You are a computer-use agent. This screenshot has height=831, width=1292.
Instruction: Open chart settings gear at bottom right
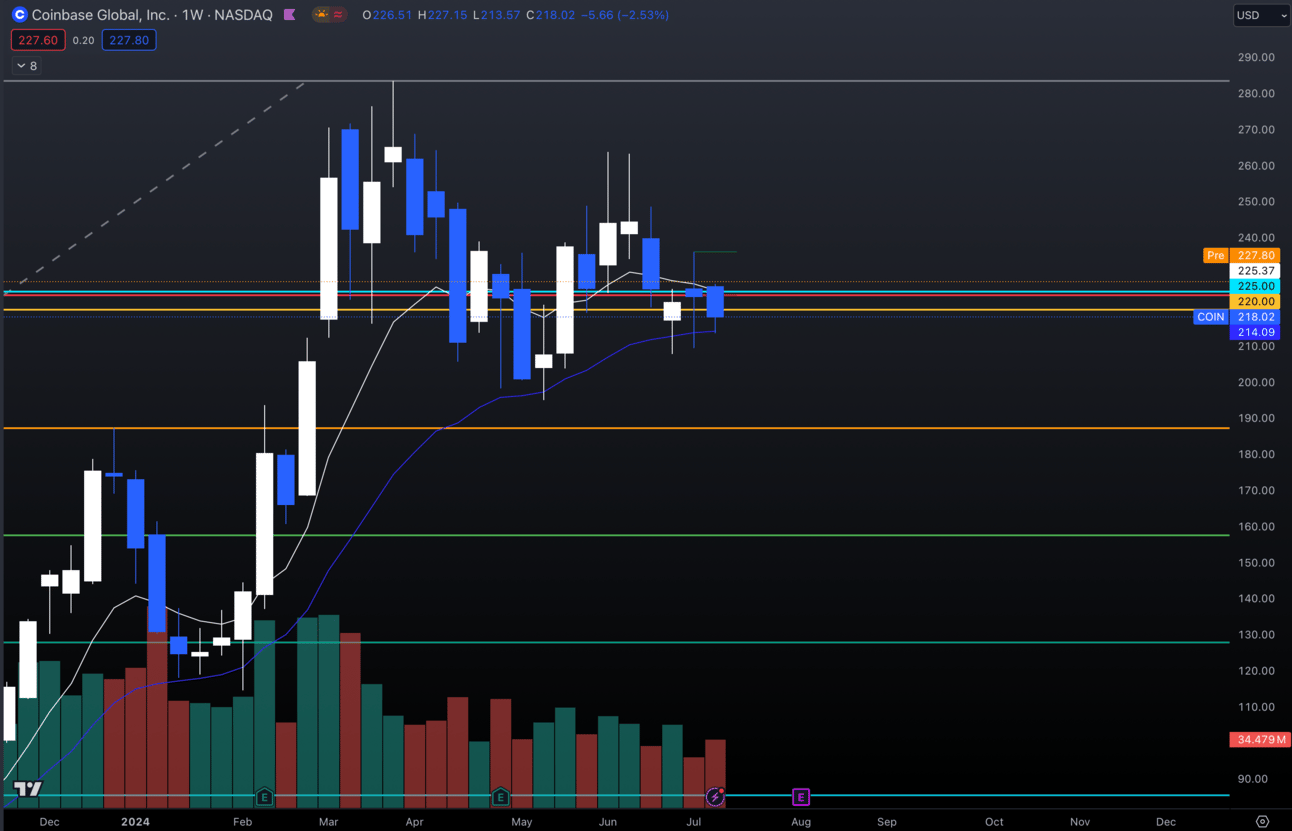1262,821
